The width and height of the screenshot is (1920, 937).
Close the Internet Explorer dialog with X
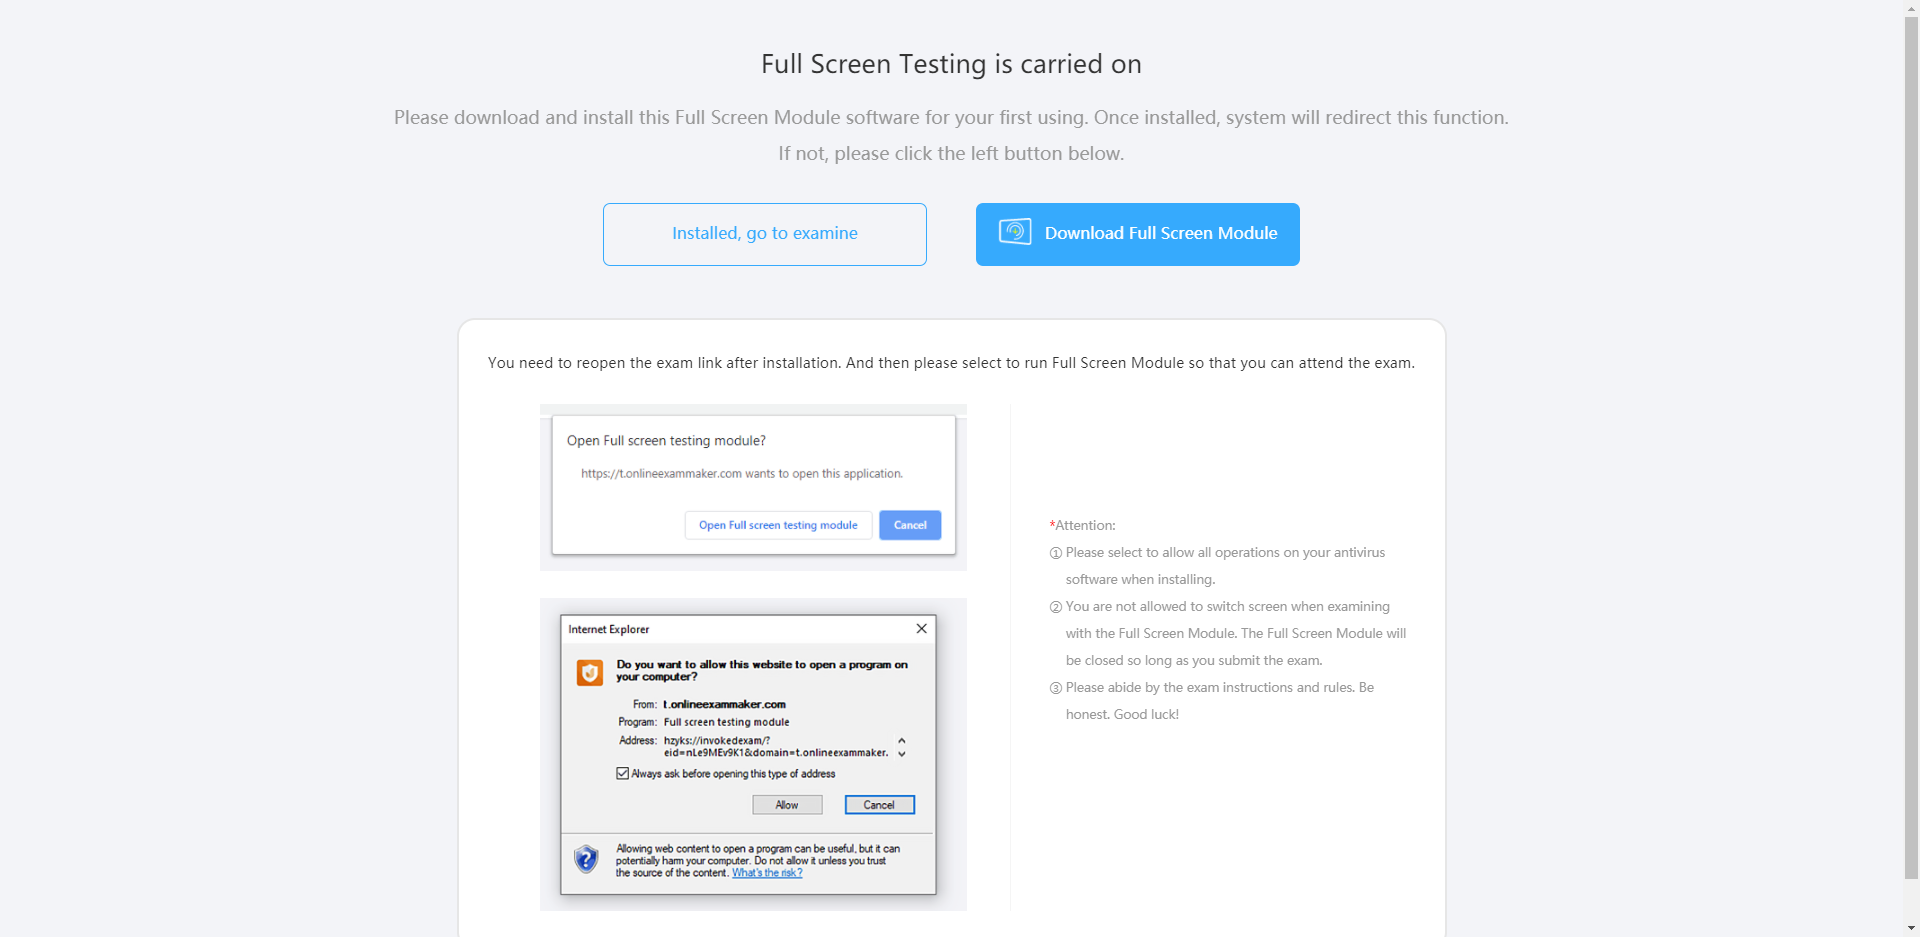(921, 629)
